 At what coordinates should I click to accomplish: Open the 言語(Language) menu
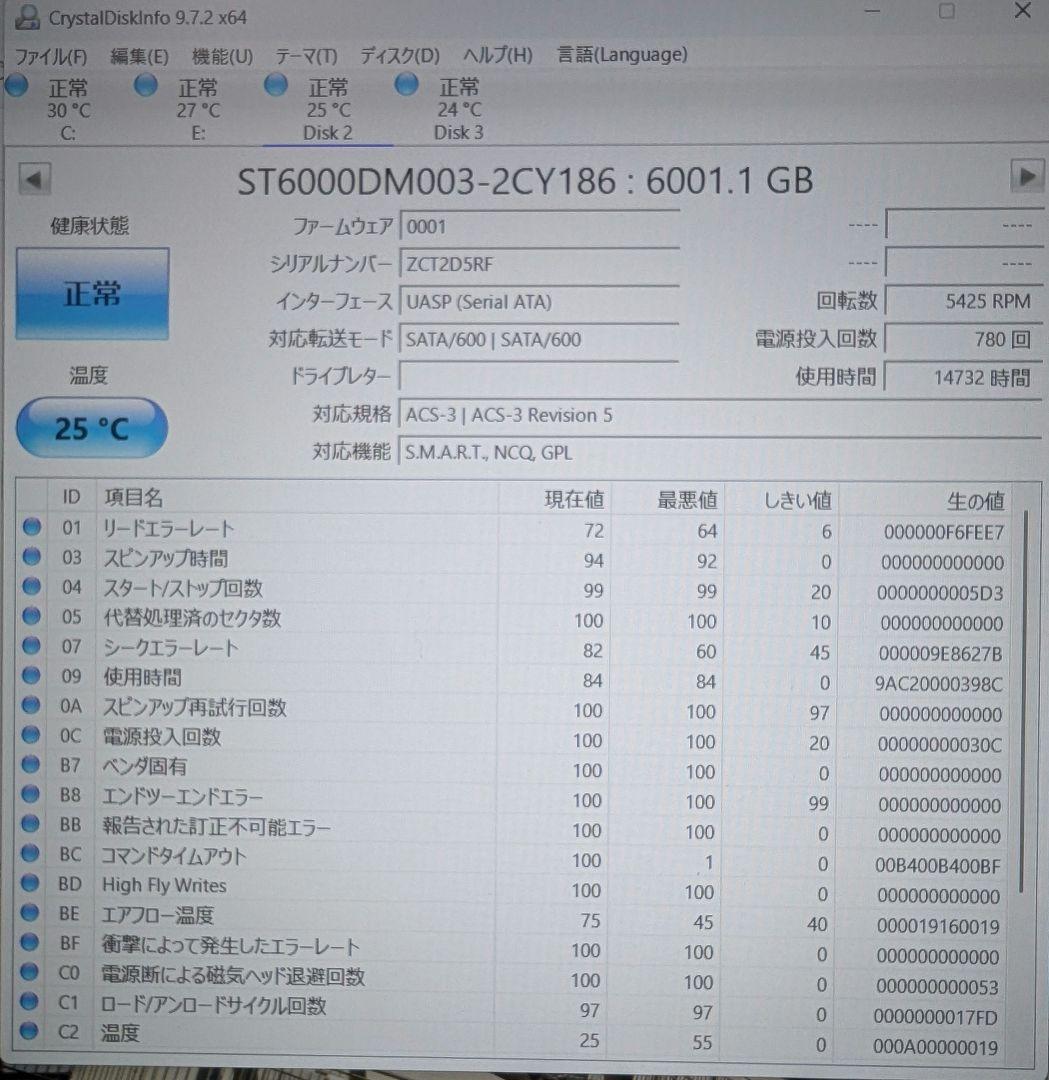(x=622, y=54)
